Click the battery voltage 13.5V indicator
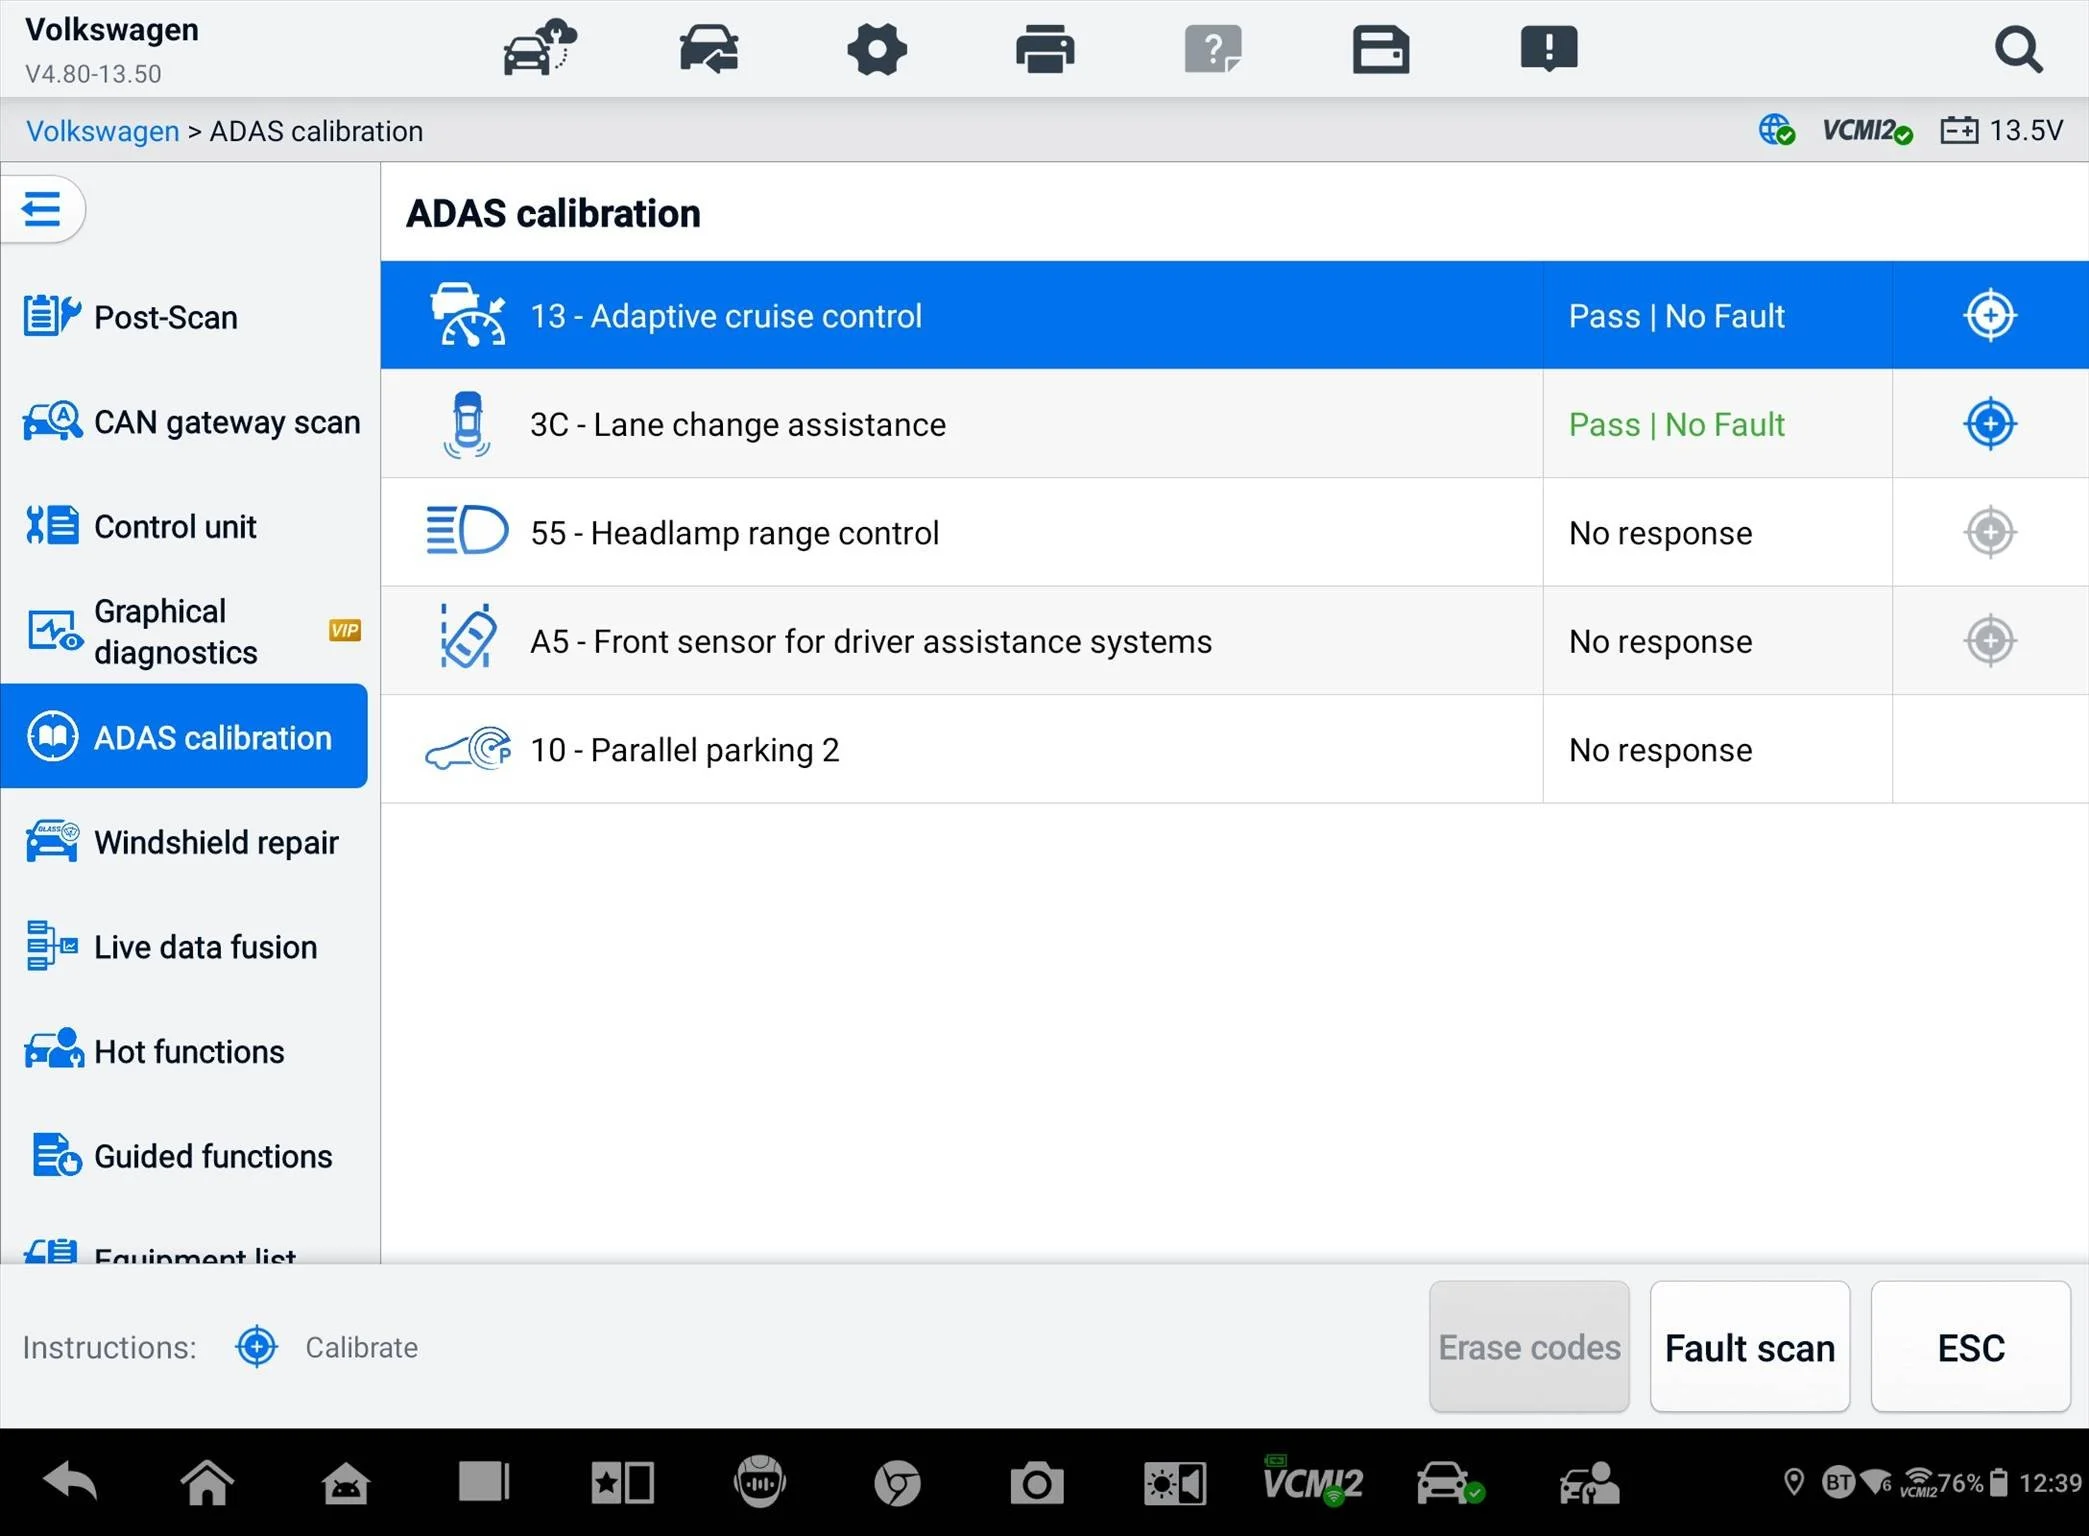Screen dimensions: 2089x1536 pos(2002,130)
